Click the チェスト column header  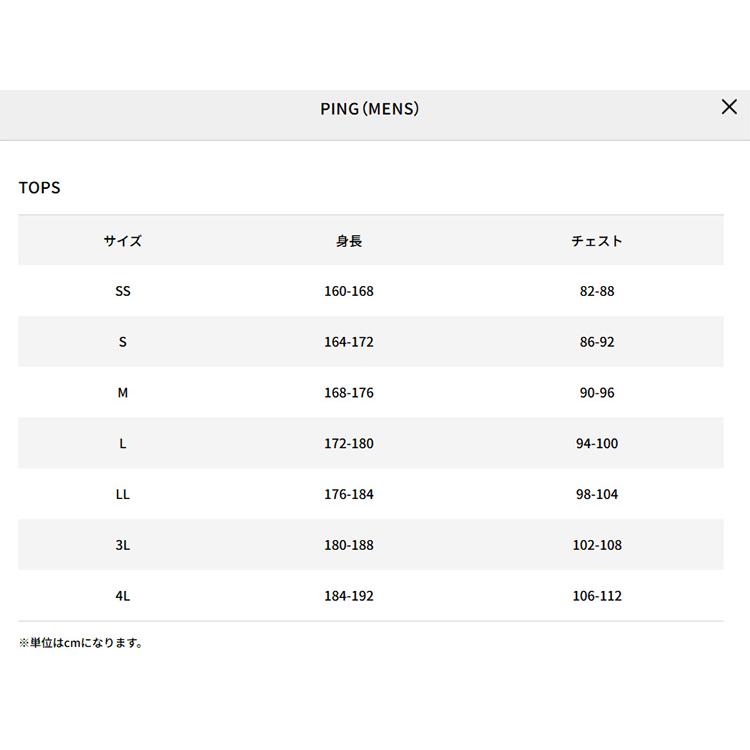pos(597,241)
